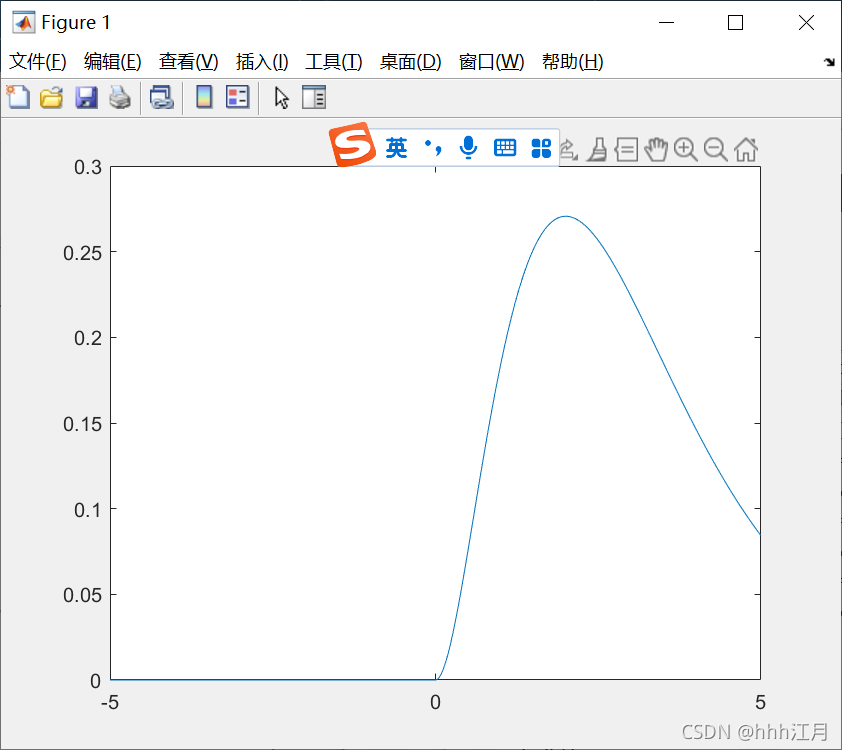Maximize the Figure 1 window
This screenshot has width=842, height=750.
coord(735,23)
